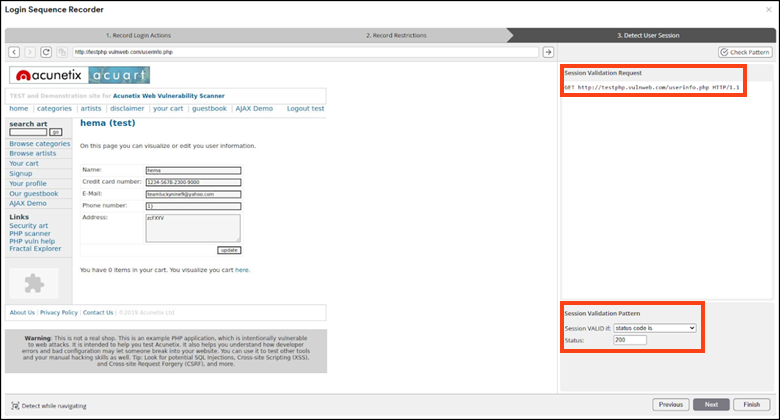Click the update button in user form

point(229,250)
